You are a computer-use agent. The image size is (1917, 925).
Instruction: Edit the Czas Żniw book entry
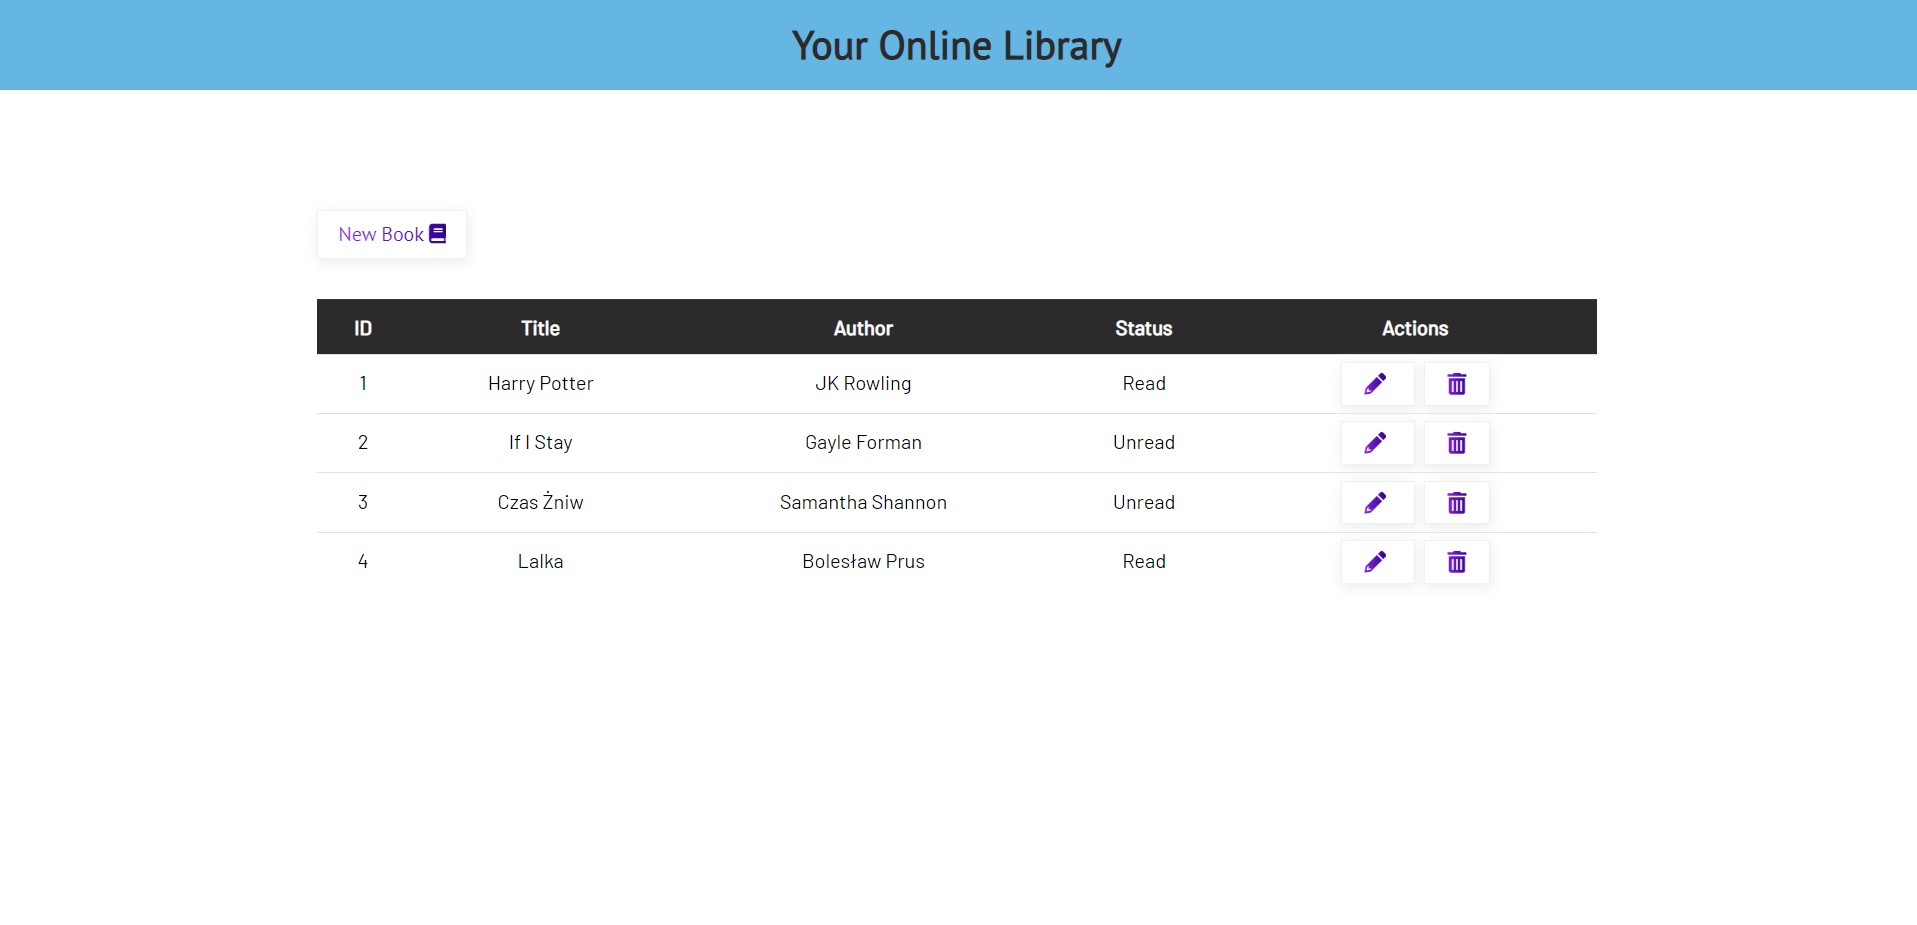pyautogui.click(x=1377, y=502)
